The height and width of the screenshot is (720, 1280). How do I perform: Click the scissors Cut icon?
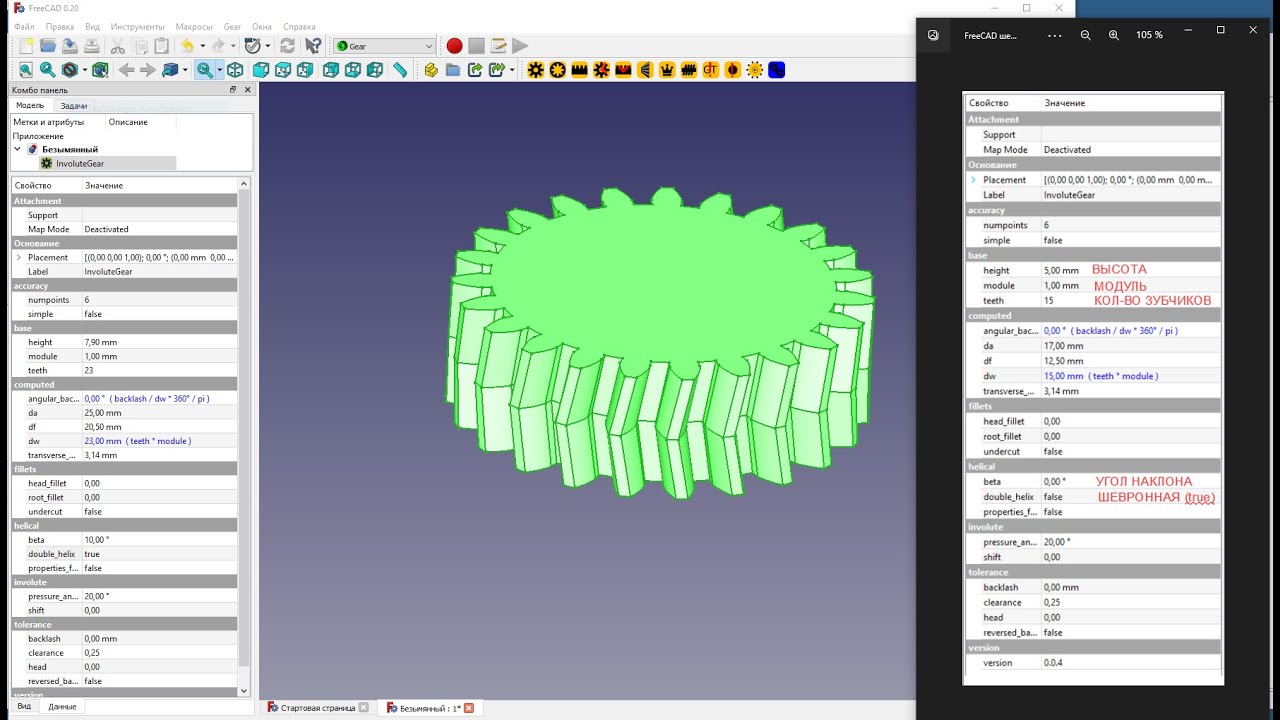click(118, 46)
